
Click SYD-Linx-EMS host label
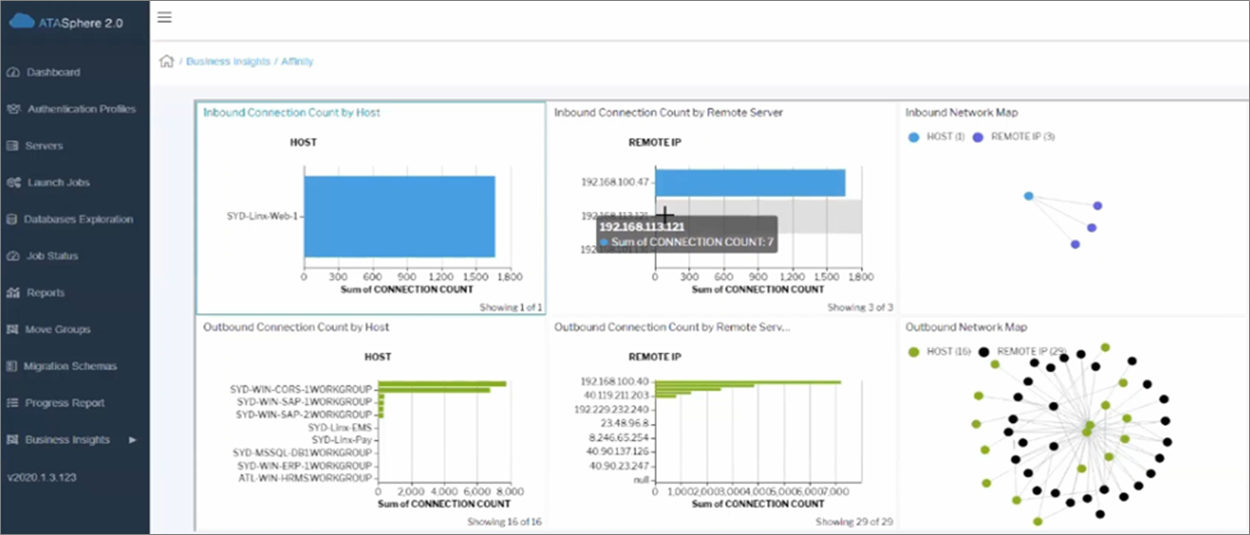click(x=341, y=427)
